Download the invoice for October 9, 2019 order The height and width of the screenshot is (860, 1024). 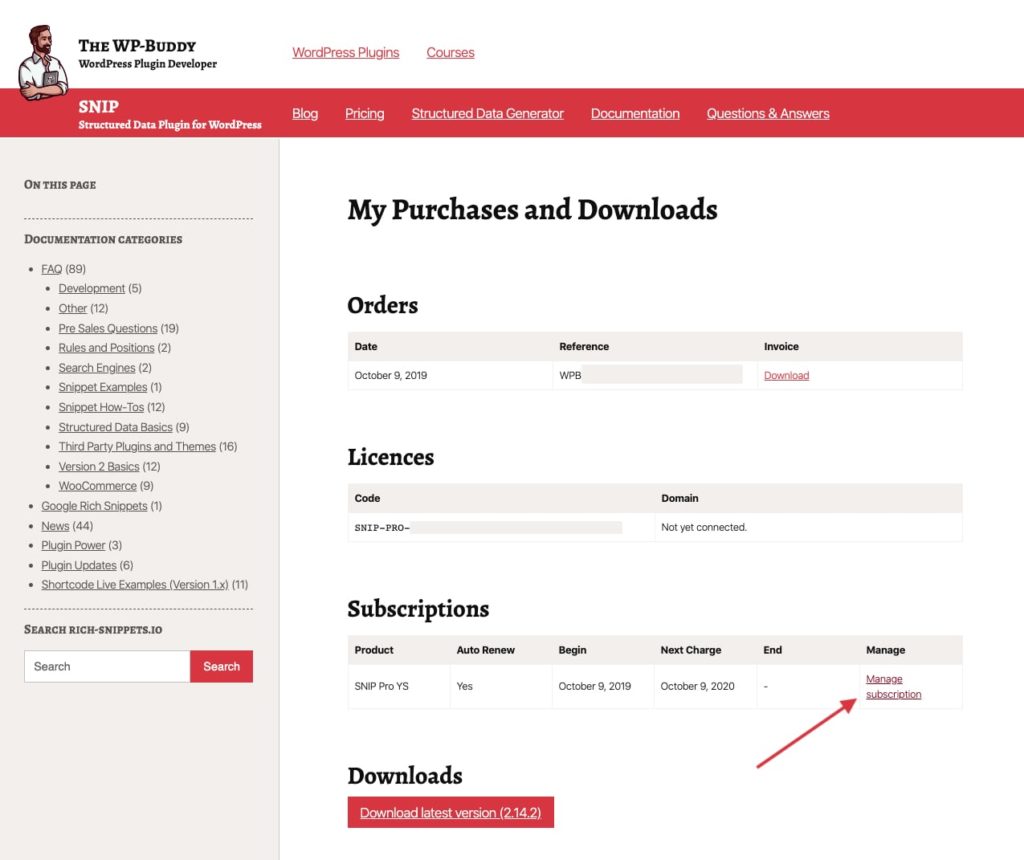786,375
